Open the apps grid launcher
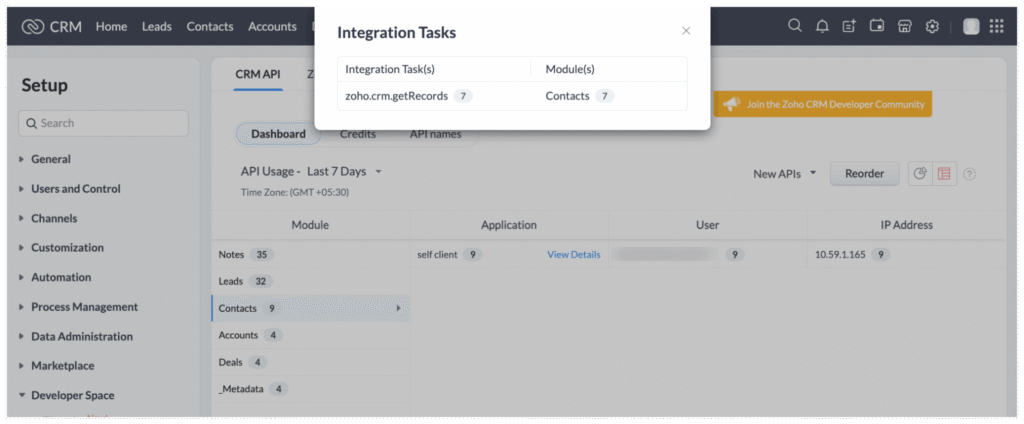Screen dimensions: 1024x424 click(996, 27)
